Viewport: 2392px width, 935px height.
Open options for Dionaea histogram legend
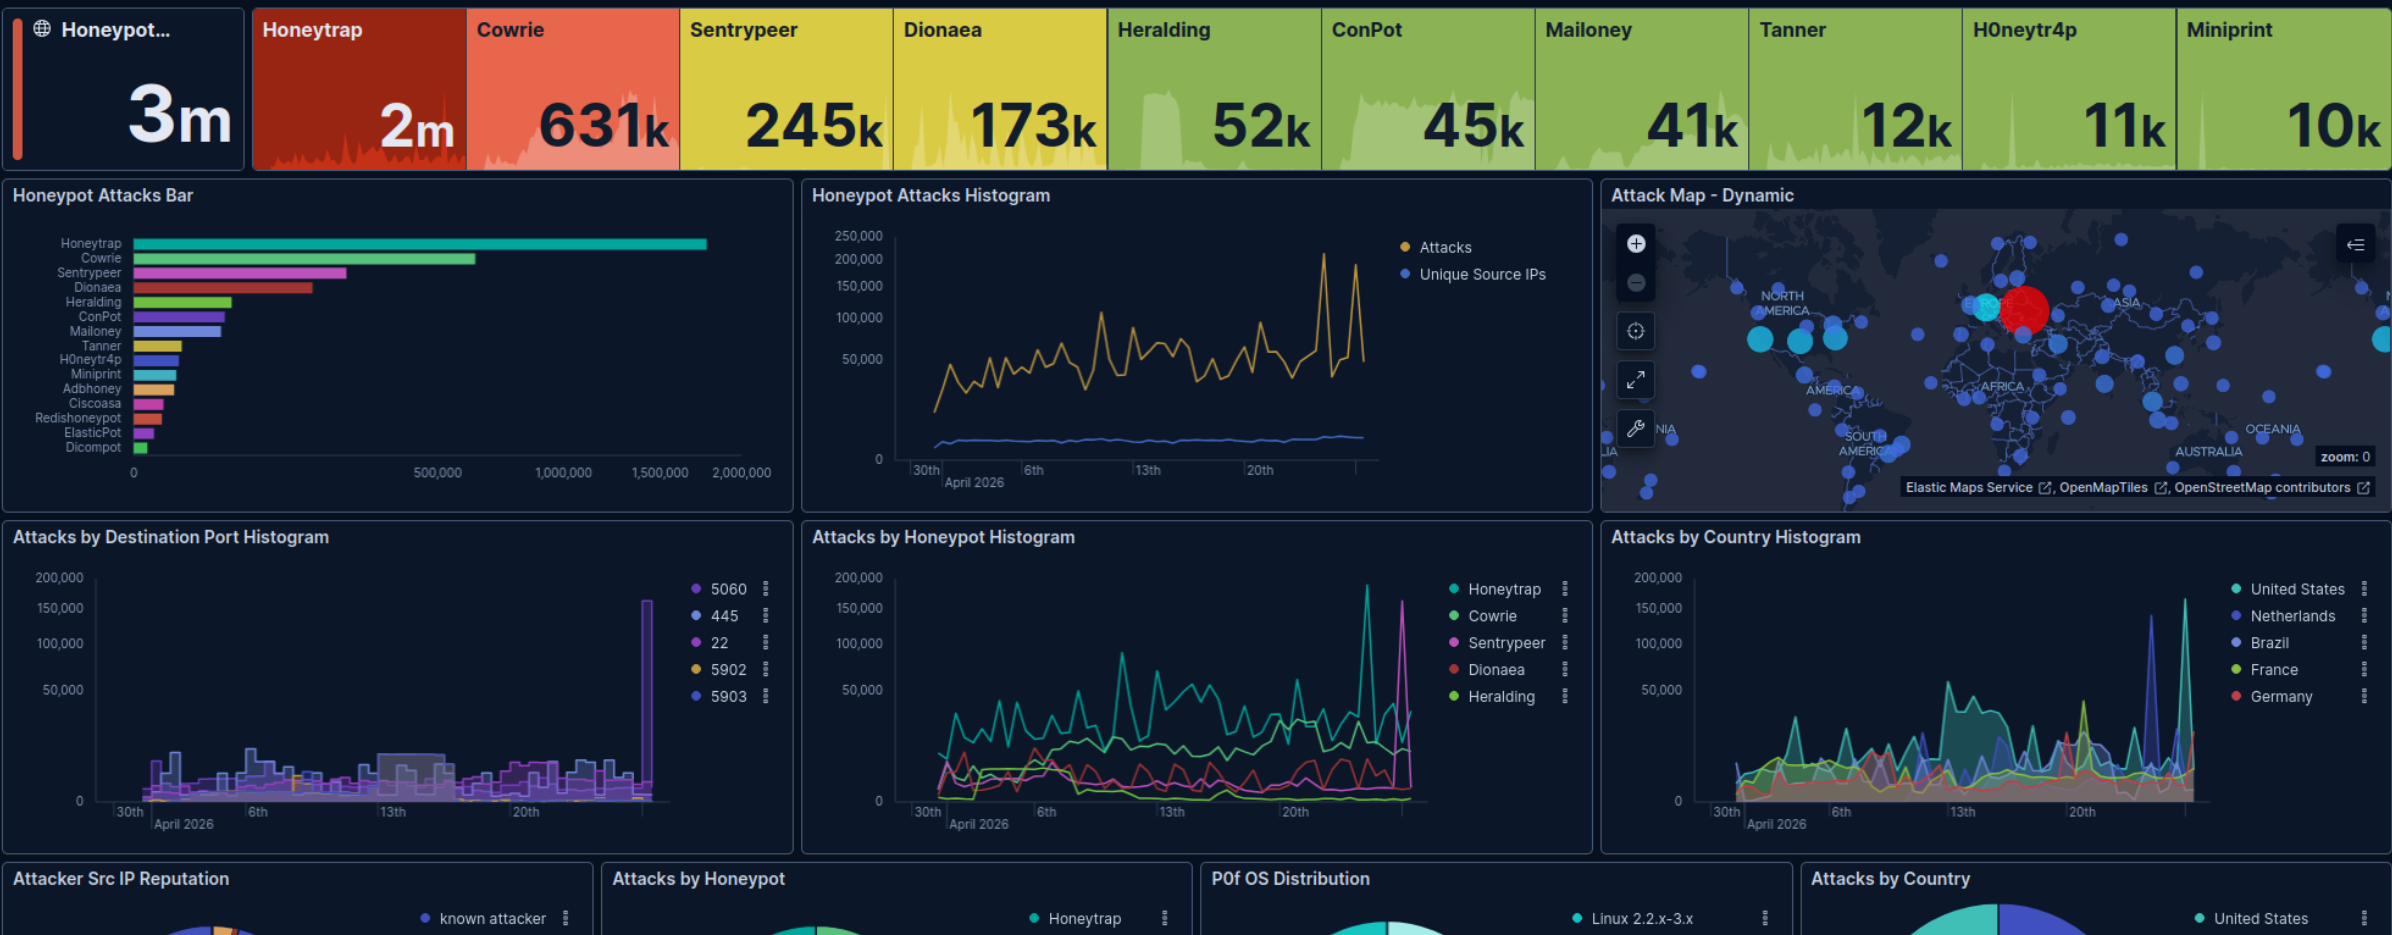click(1565, 670)
